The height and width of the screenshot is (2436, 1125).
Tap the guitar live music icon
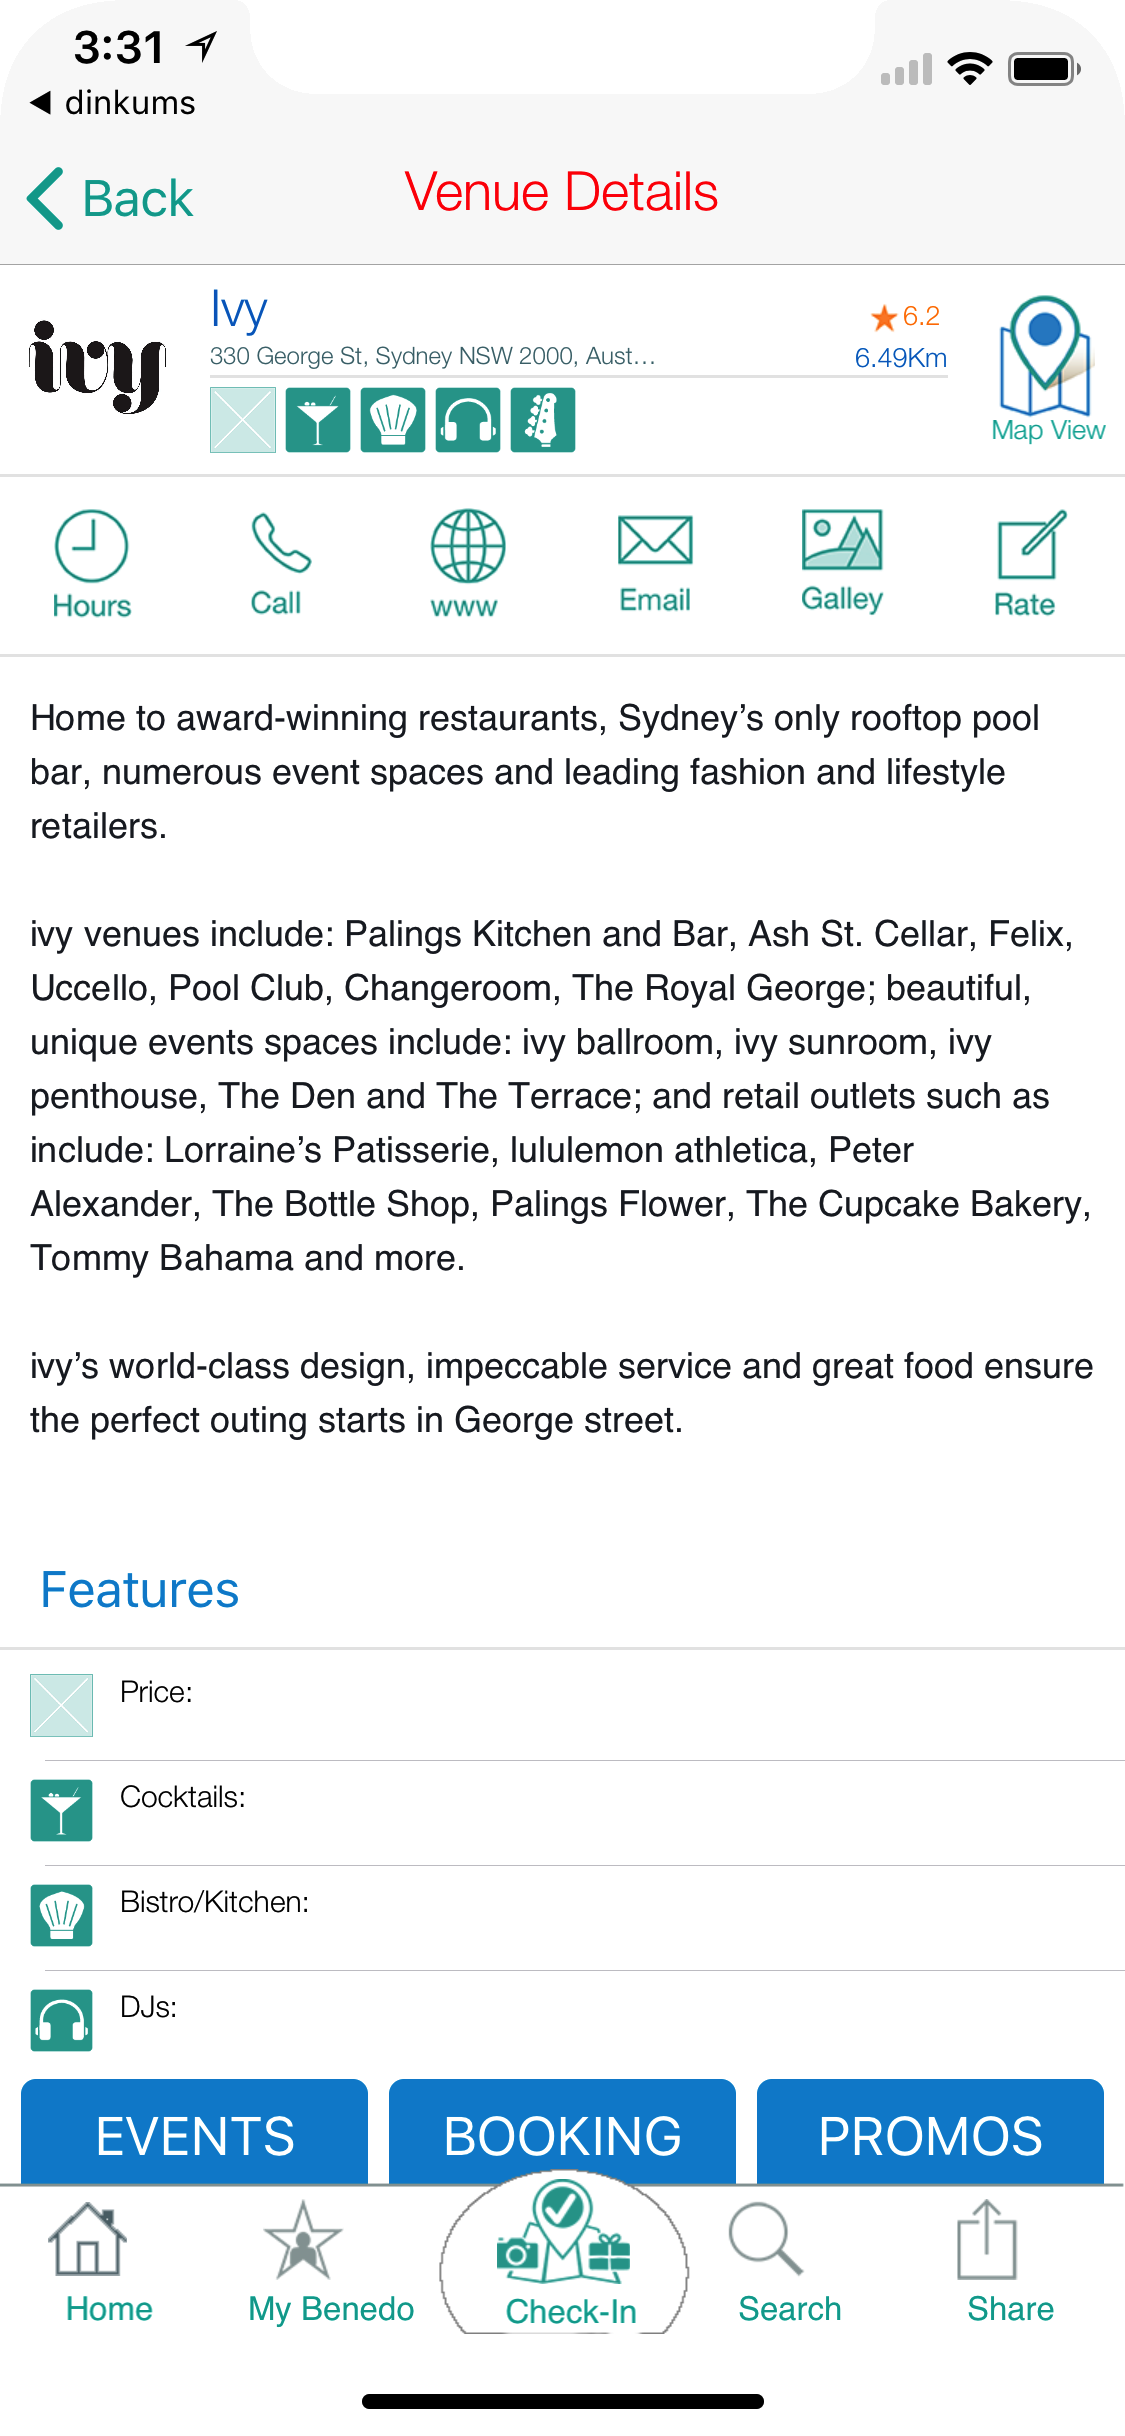click(543, 421)
